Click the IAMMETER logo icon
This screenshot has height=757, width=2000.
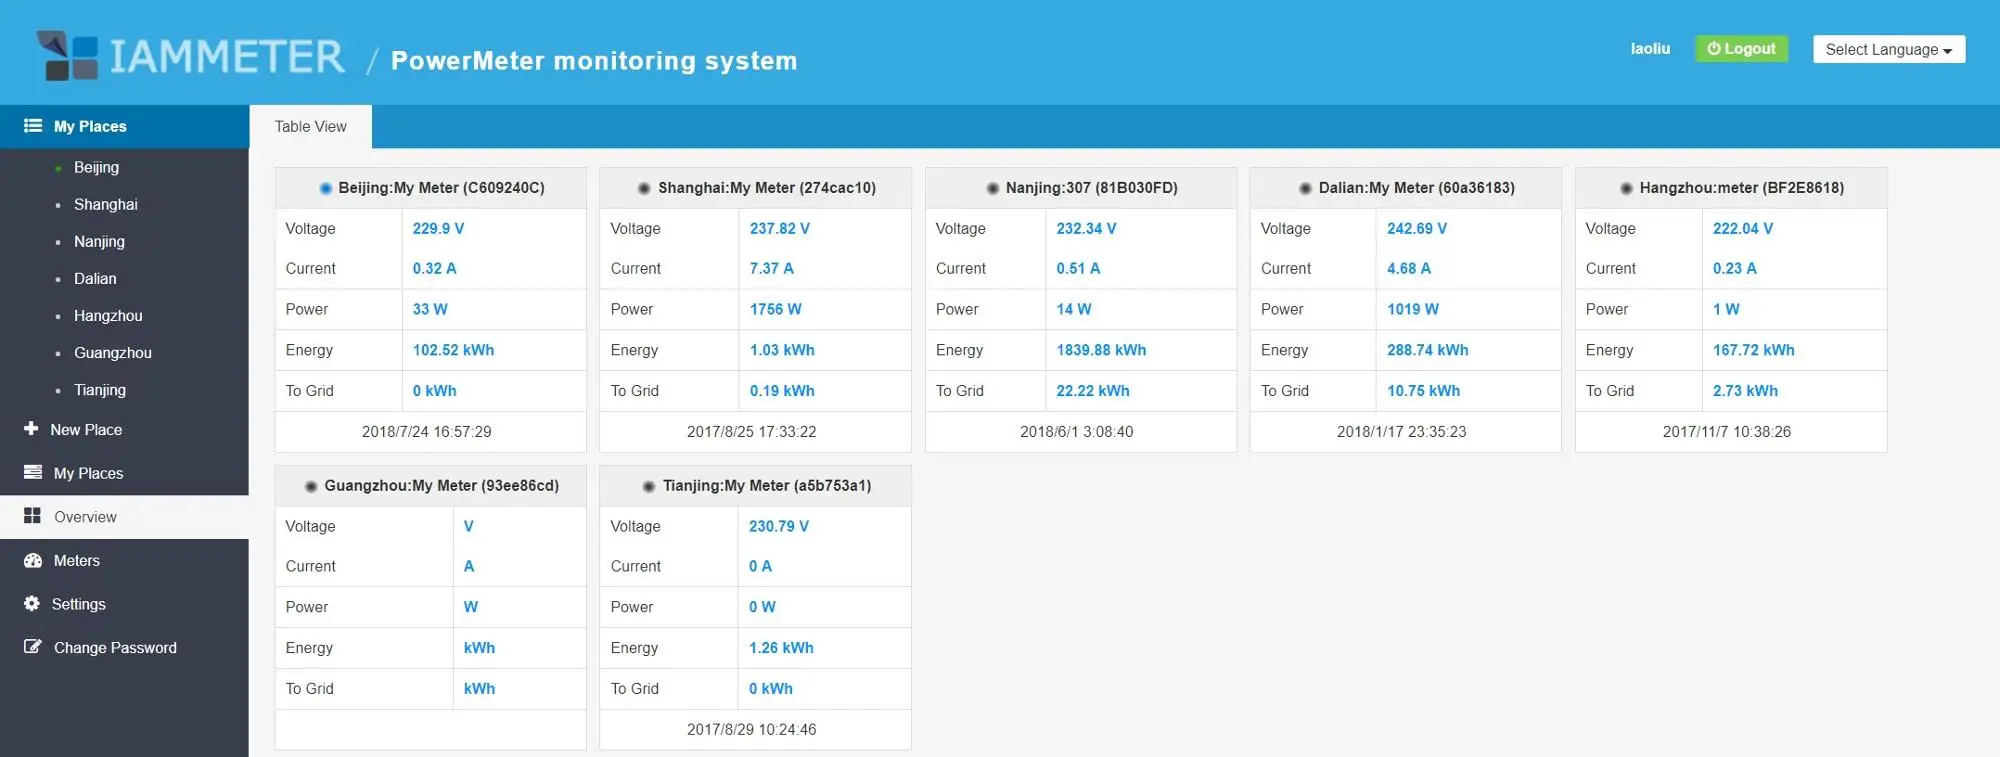68,56
